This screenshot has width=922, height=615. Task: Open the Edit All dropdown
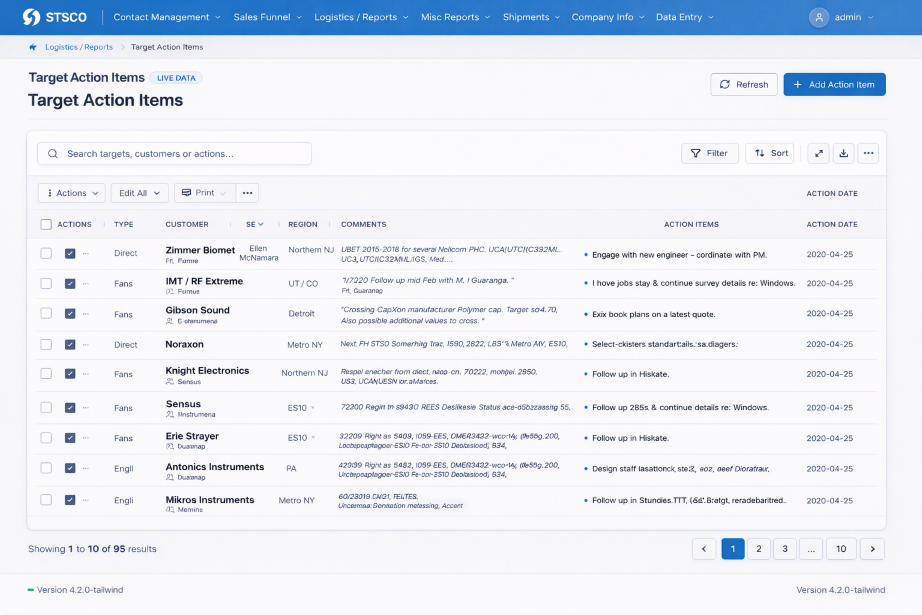[x=139, y=193]
